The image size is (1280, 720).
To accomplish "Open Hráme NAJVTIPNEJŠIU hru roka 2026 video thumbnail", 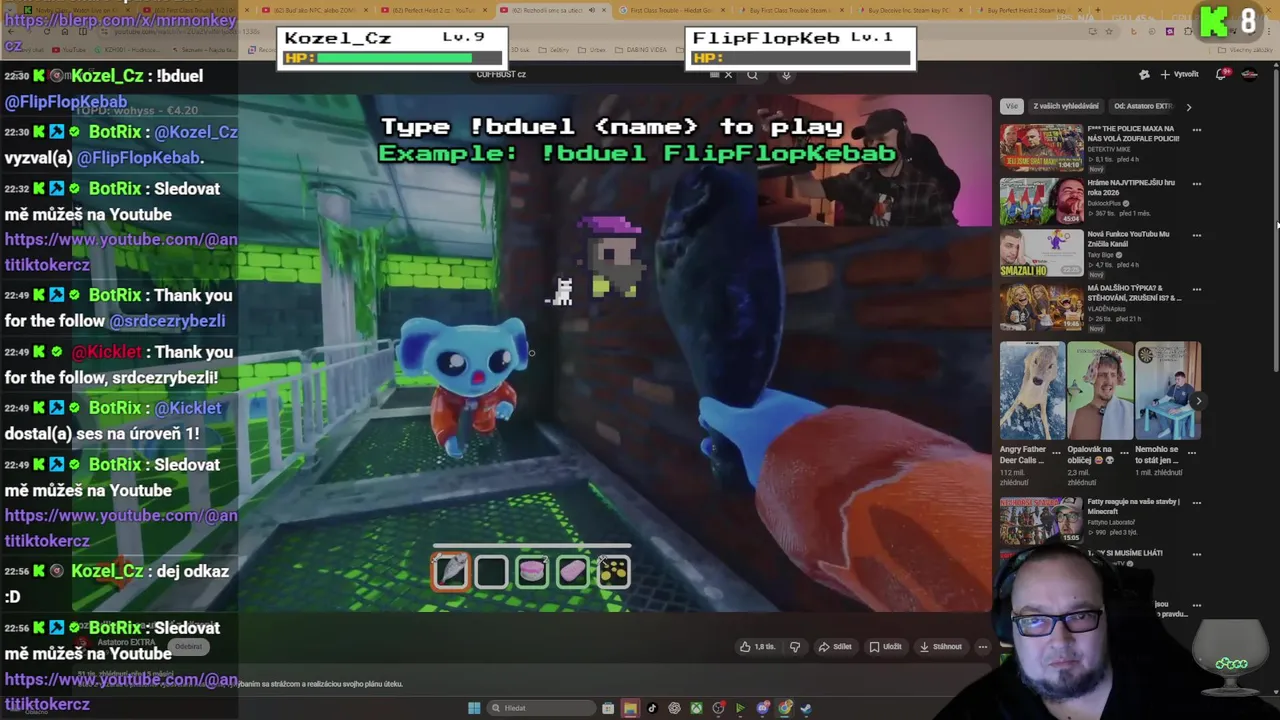I will coord(1041,201).
